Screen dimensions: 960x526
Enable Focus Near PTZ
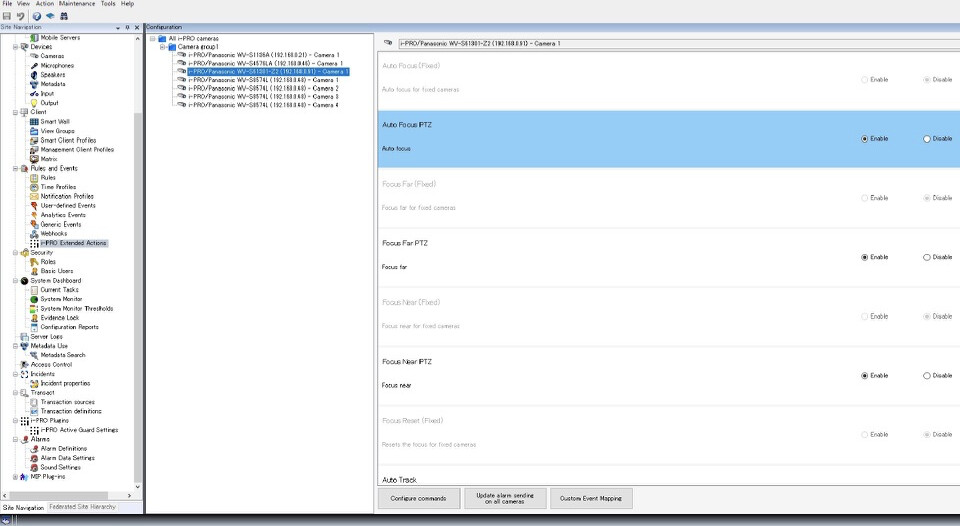(864, 375)
